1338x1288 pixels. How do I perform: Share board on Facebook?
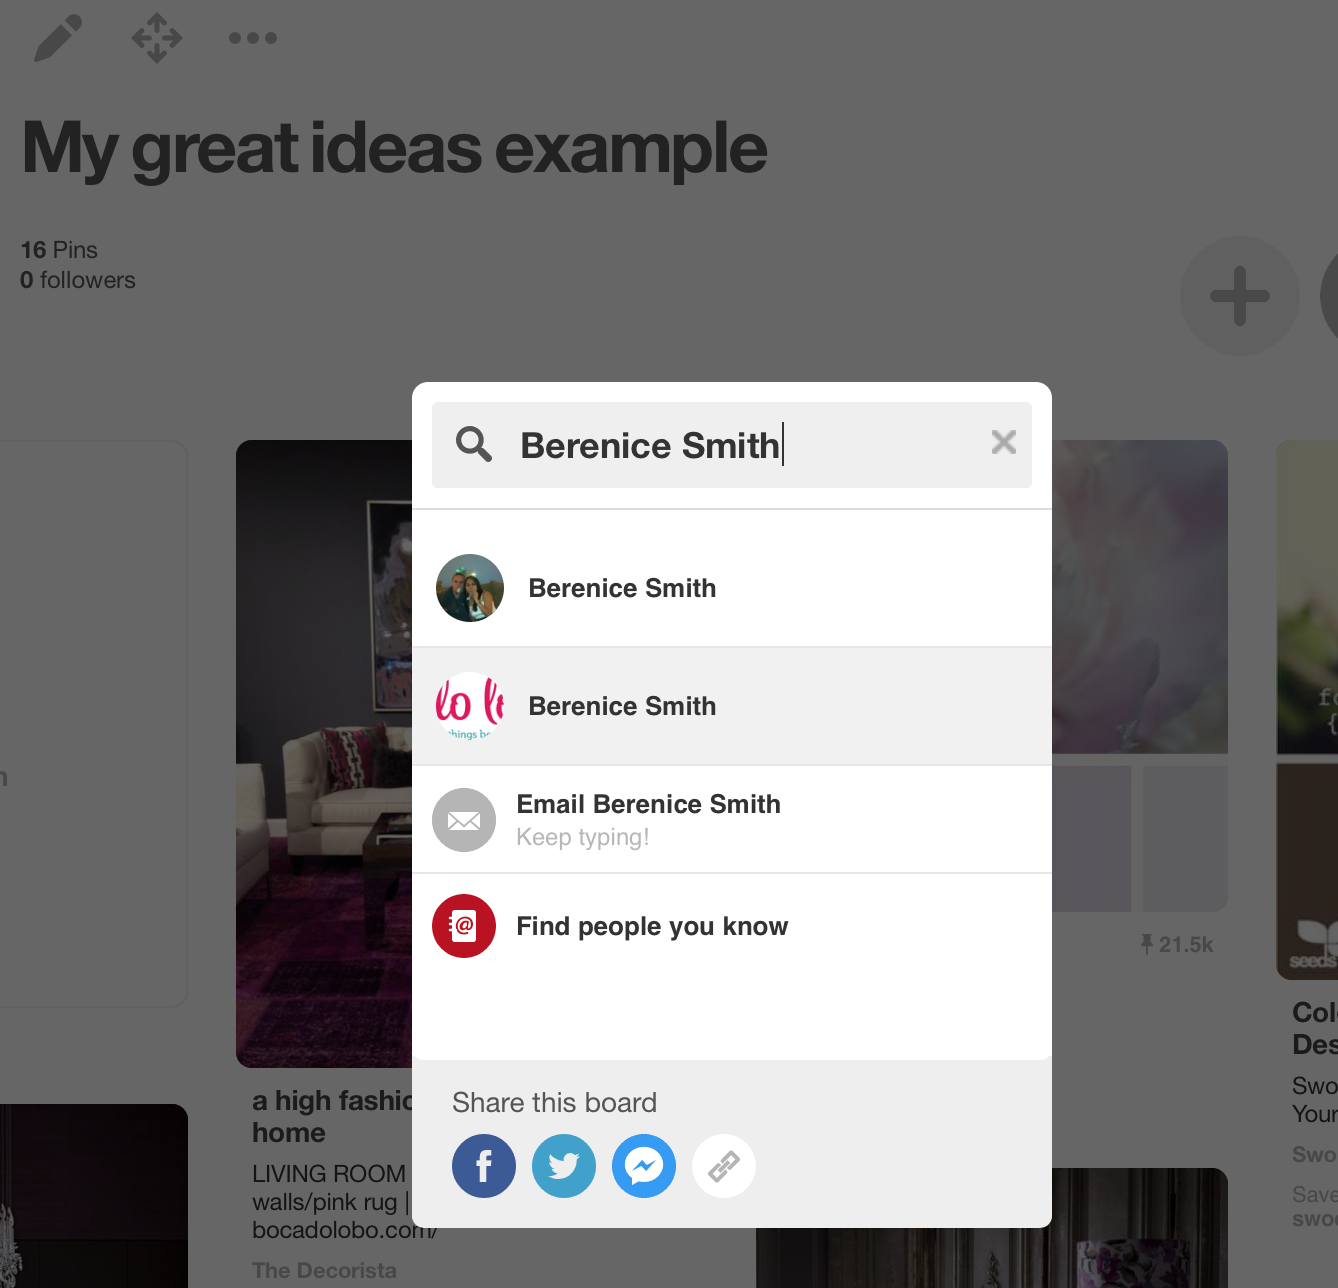click(484, 1166)
